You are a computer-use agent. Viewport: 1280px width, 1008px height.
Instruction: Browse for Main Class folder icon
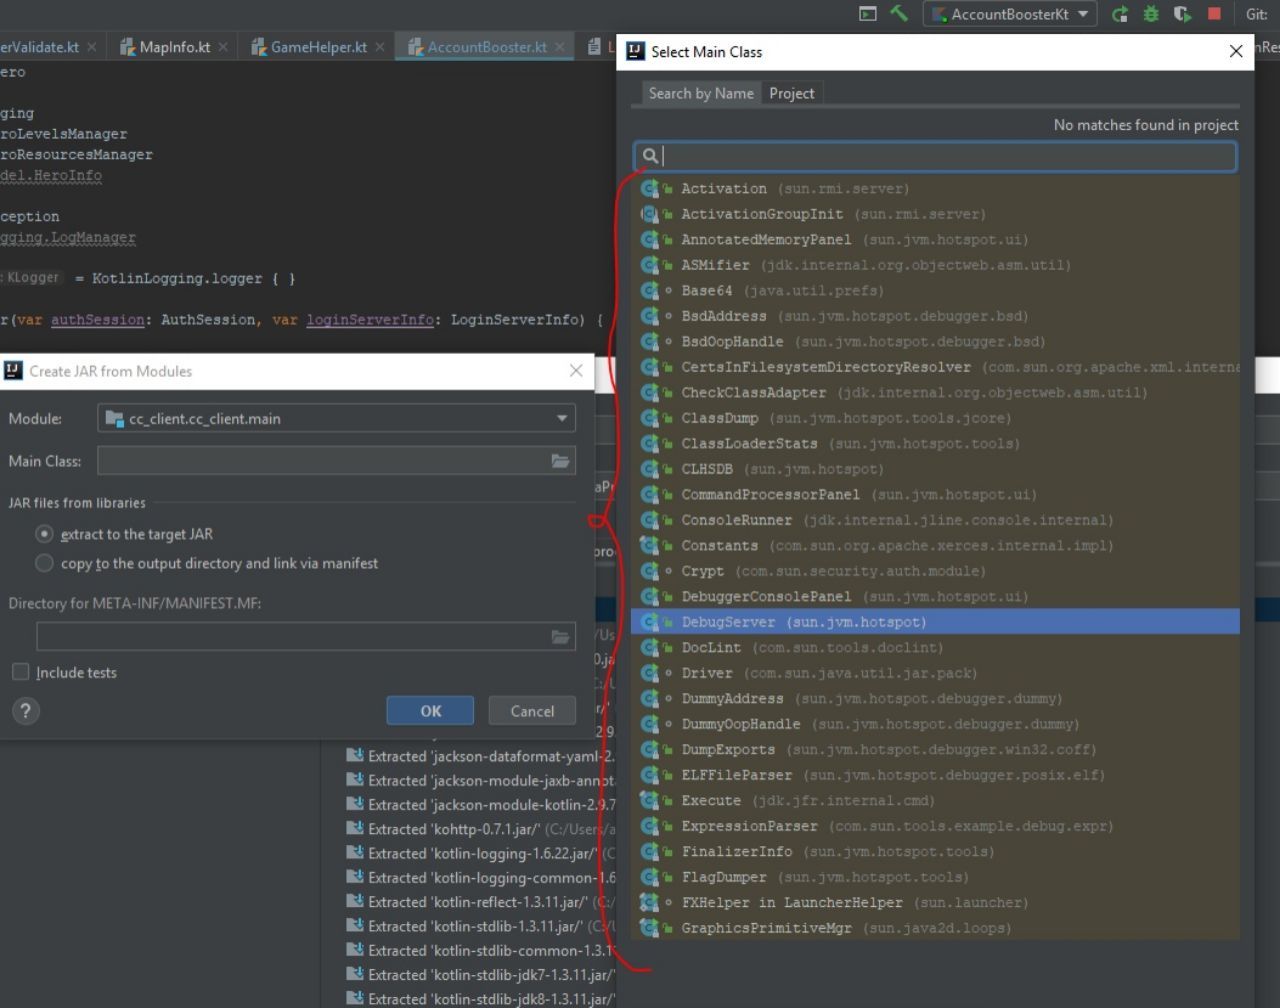point(560,461)
